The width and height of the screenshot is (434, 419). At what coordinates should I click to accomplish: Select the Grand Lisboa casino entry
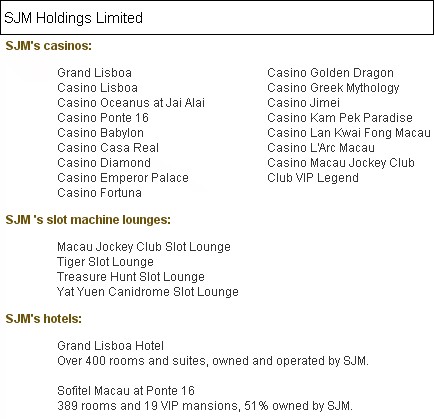point(94,73)
